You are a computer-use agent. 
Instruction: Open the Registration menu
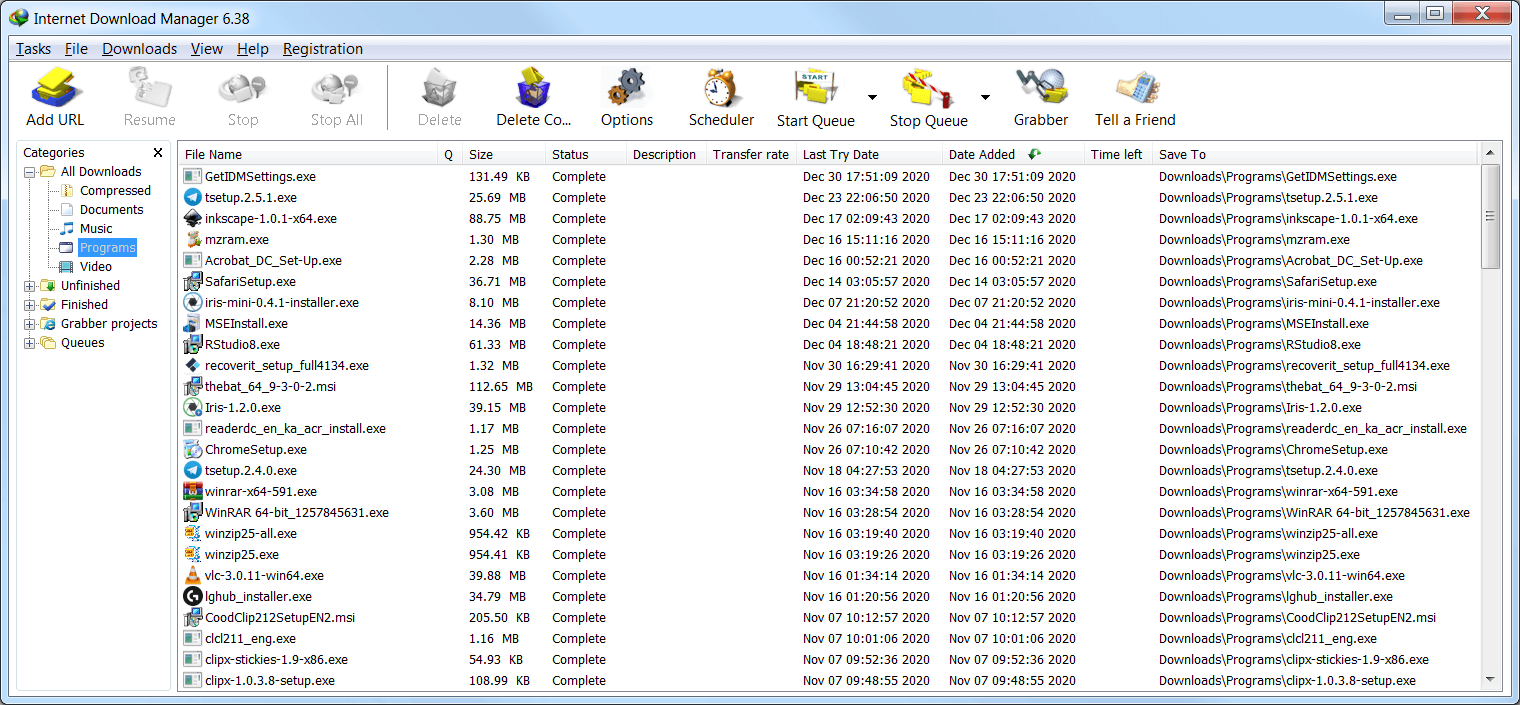tap(324, 48)
